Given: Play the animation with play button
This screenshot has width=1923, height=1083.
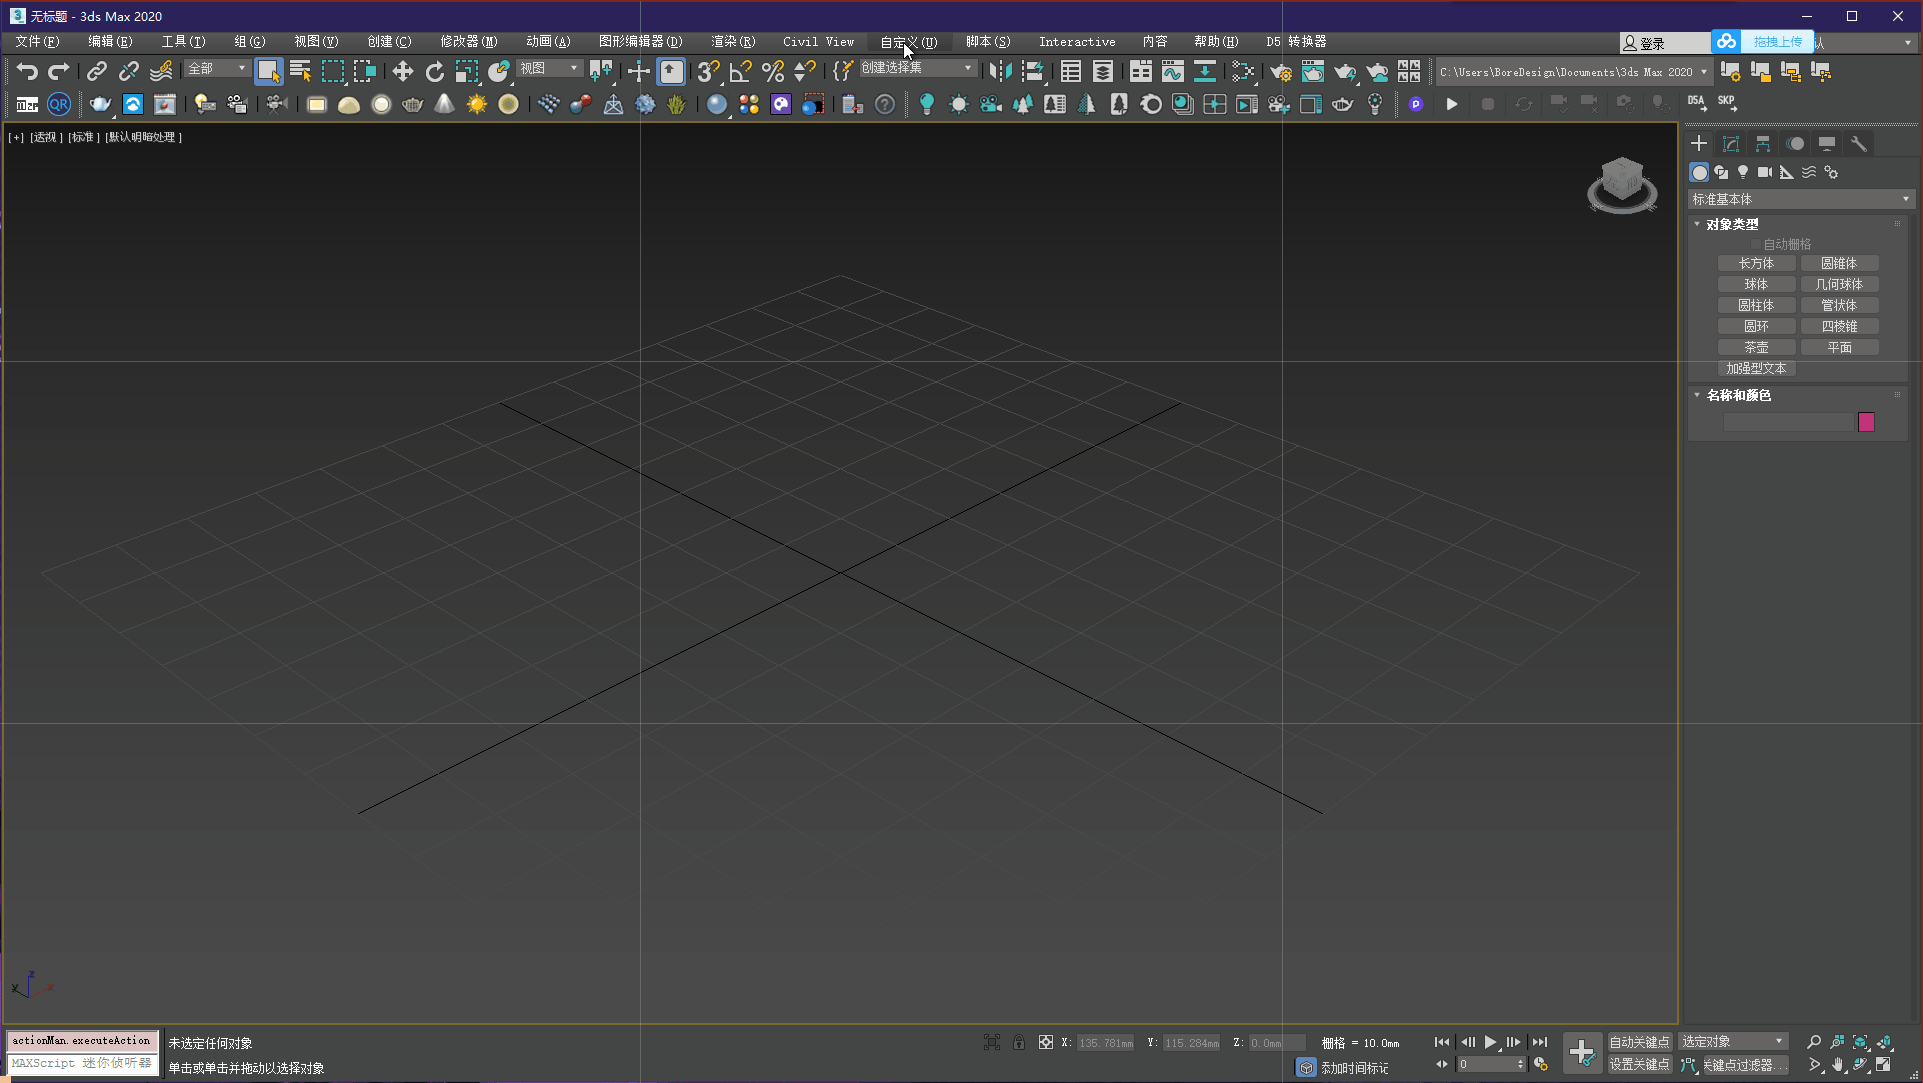Looking at the screenshot, I should (1490, 1042).
